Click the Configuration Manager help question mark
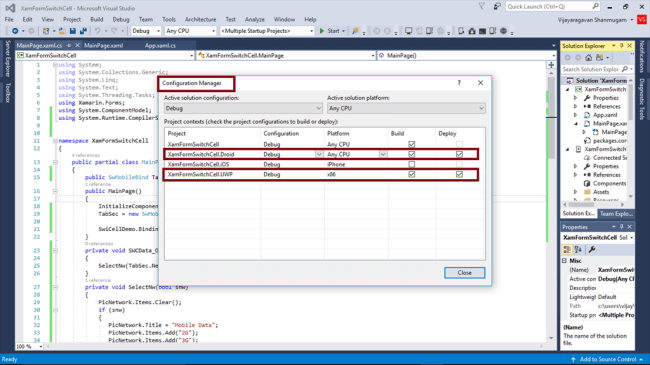The width and height of the screenshot is (650, 365). point(459,83)
